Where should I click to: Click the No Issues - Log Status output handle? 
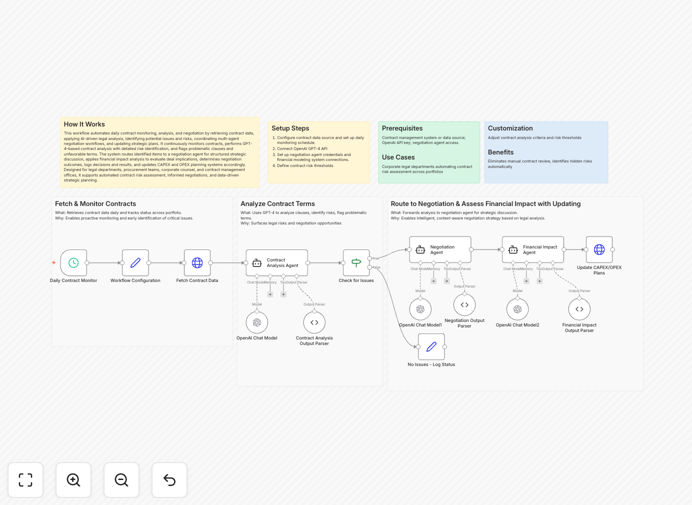pyautogui.click(x=445, y=347)
